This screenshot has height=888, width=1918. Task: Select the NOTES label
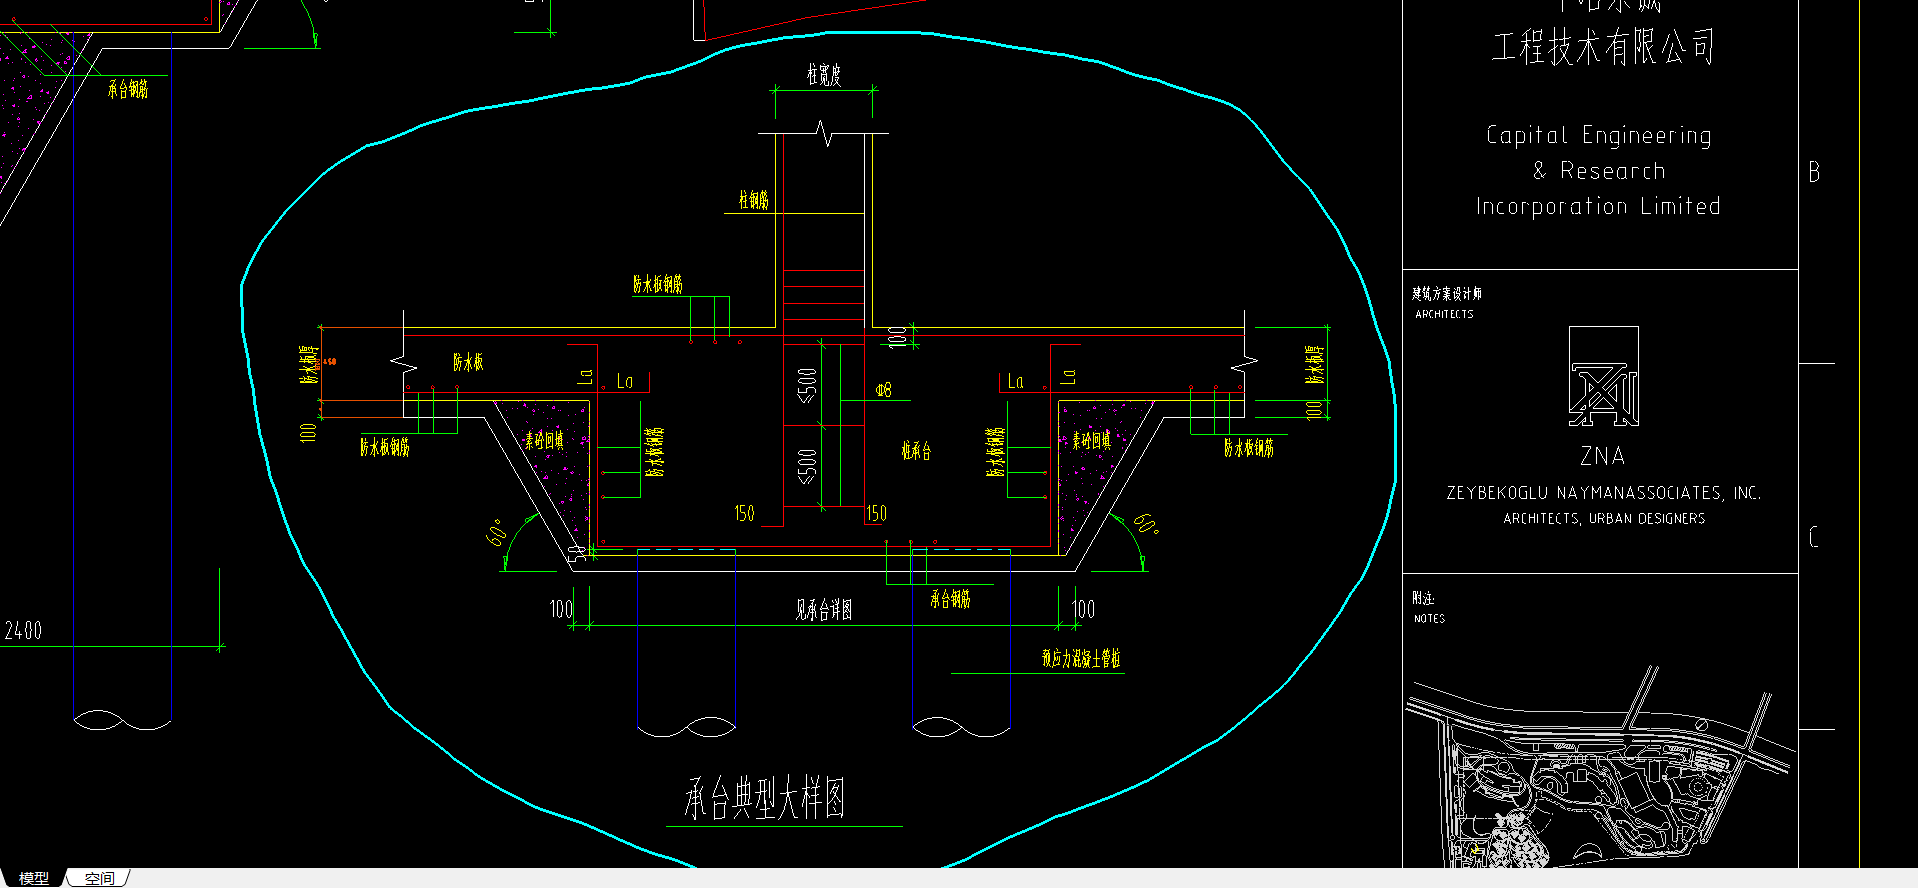[1429, 619]
